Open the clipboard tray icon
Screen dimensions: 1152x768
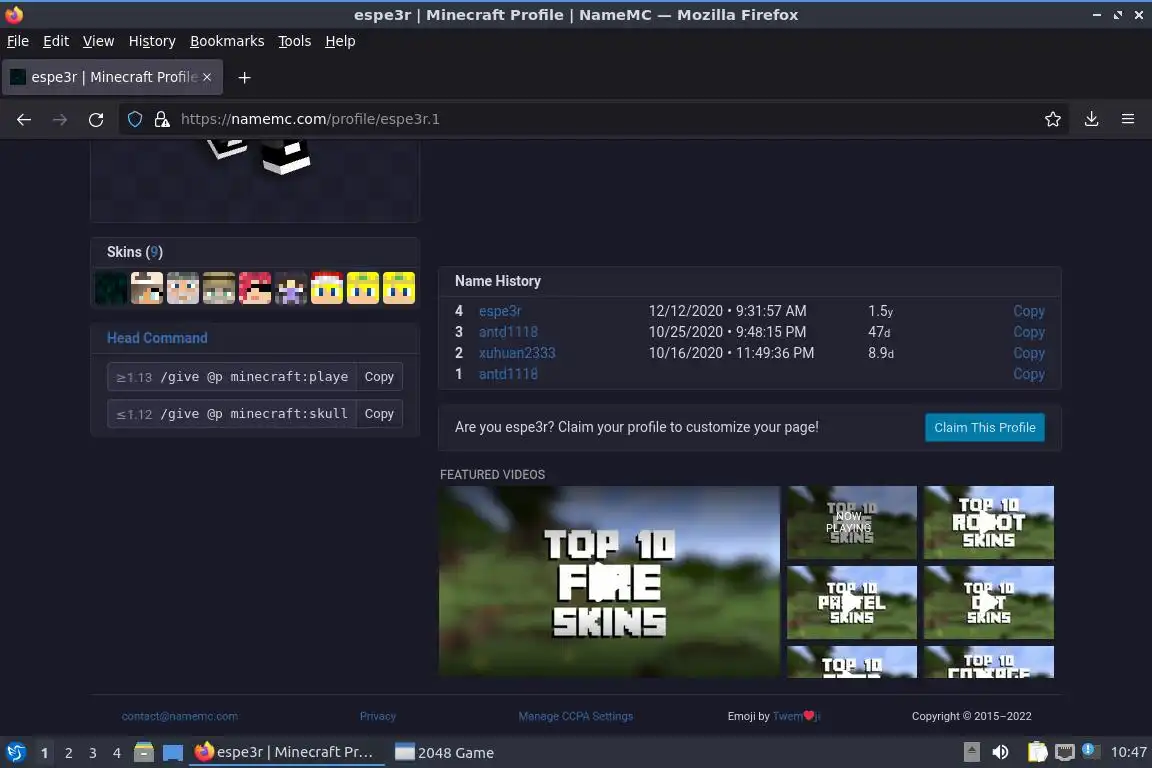[x=1037, y=753]
